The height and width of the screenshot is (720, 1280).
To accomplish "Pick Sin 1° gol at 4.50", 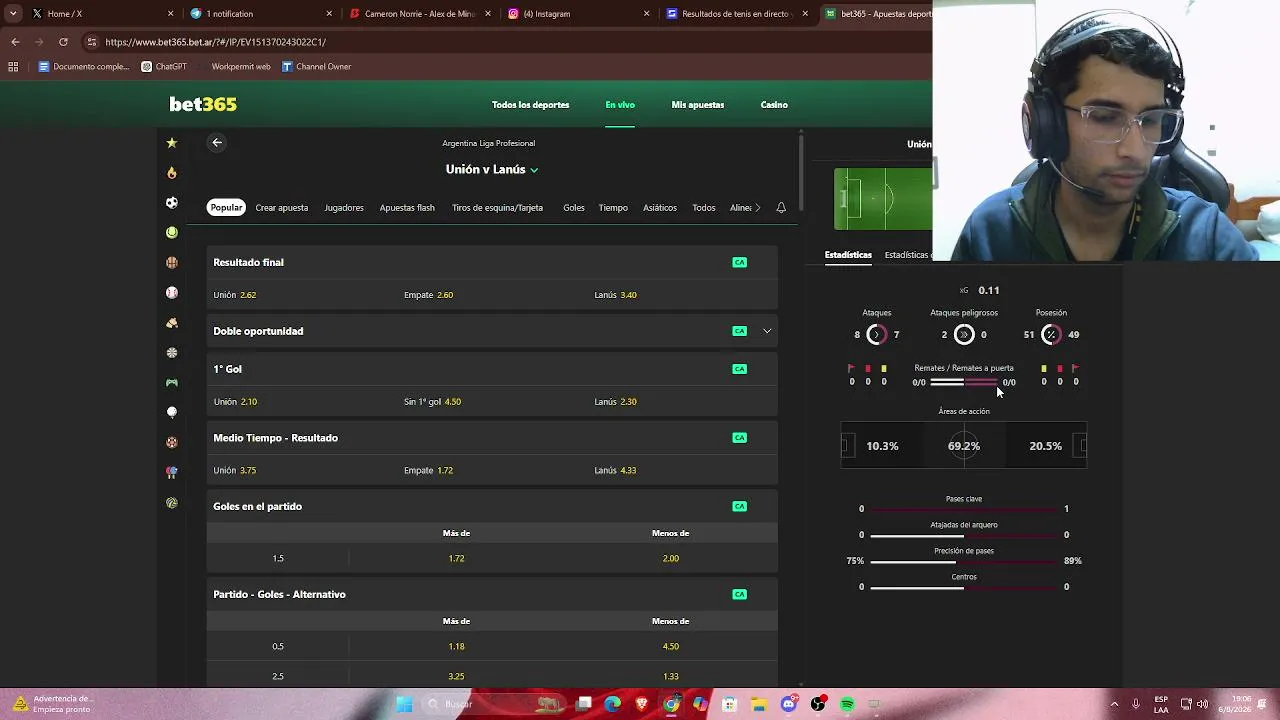I will pyautogui.click(x=492, y=402).
